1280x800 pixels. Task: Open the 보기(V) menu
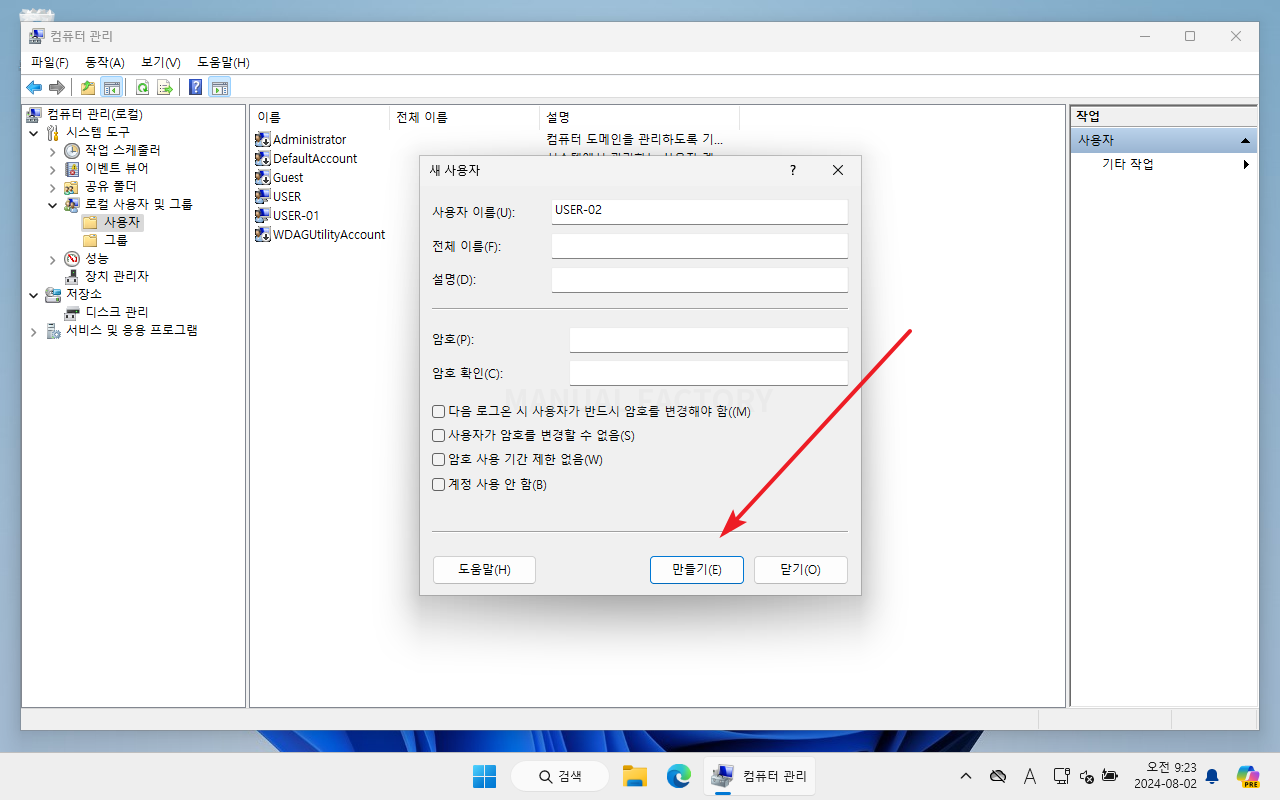point(161,62)
